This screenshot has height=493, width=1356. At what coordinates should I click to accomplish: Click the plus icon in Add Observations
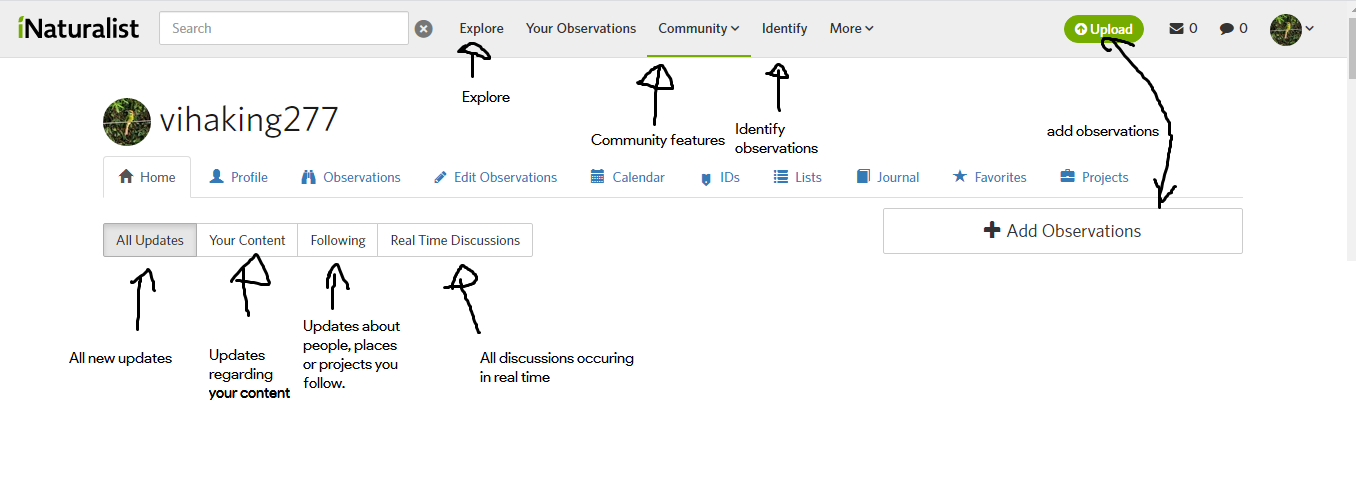pos(992,231)
